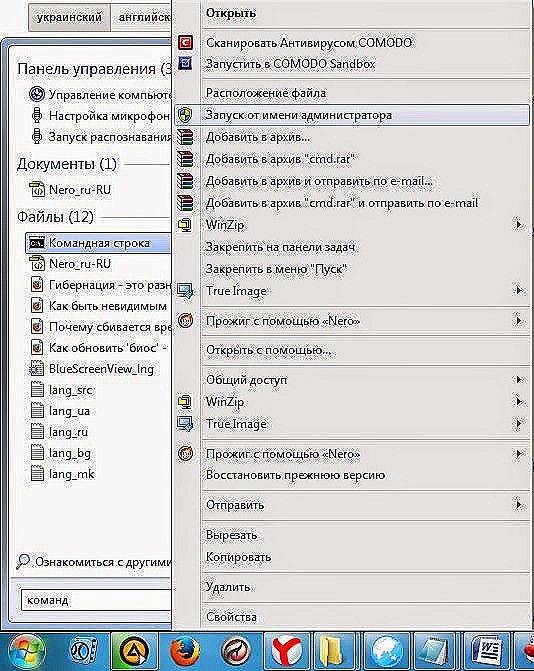Click the search box containing 'команд'
534x671 pixels.
(96, 600)
